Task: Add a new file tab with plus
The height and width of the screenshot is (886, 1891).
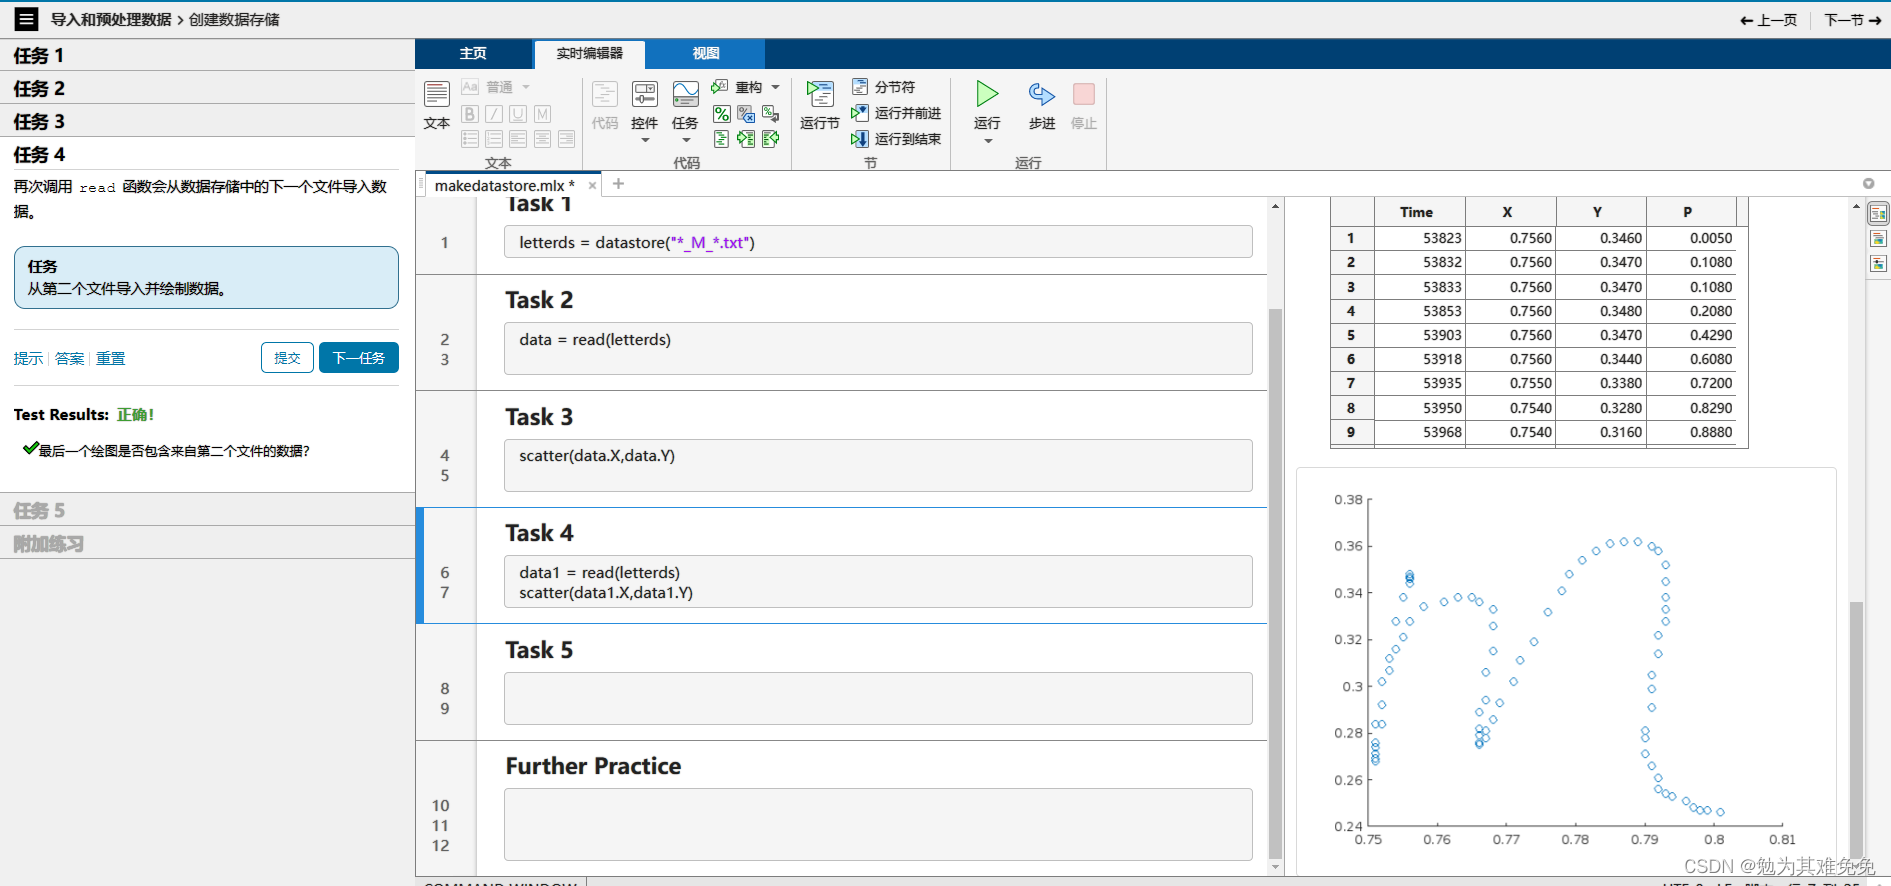Action: click(x=618, y=184)
